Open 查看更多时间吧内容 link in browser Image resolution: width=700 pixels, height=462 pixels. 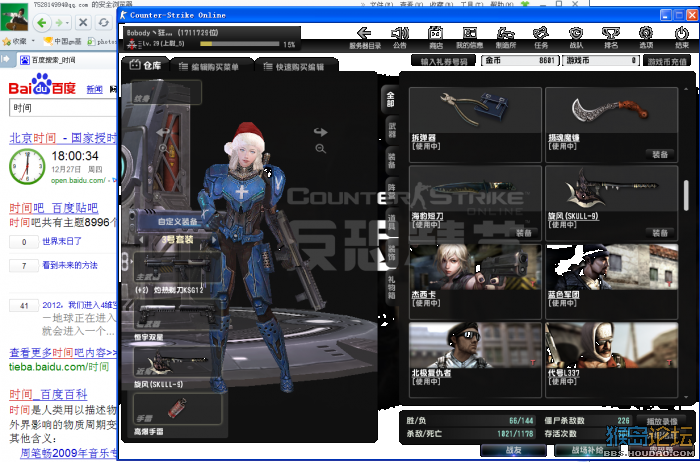click(62, 353)
